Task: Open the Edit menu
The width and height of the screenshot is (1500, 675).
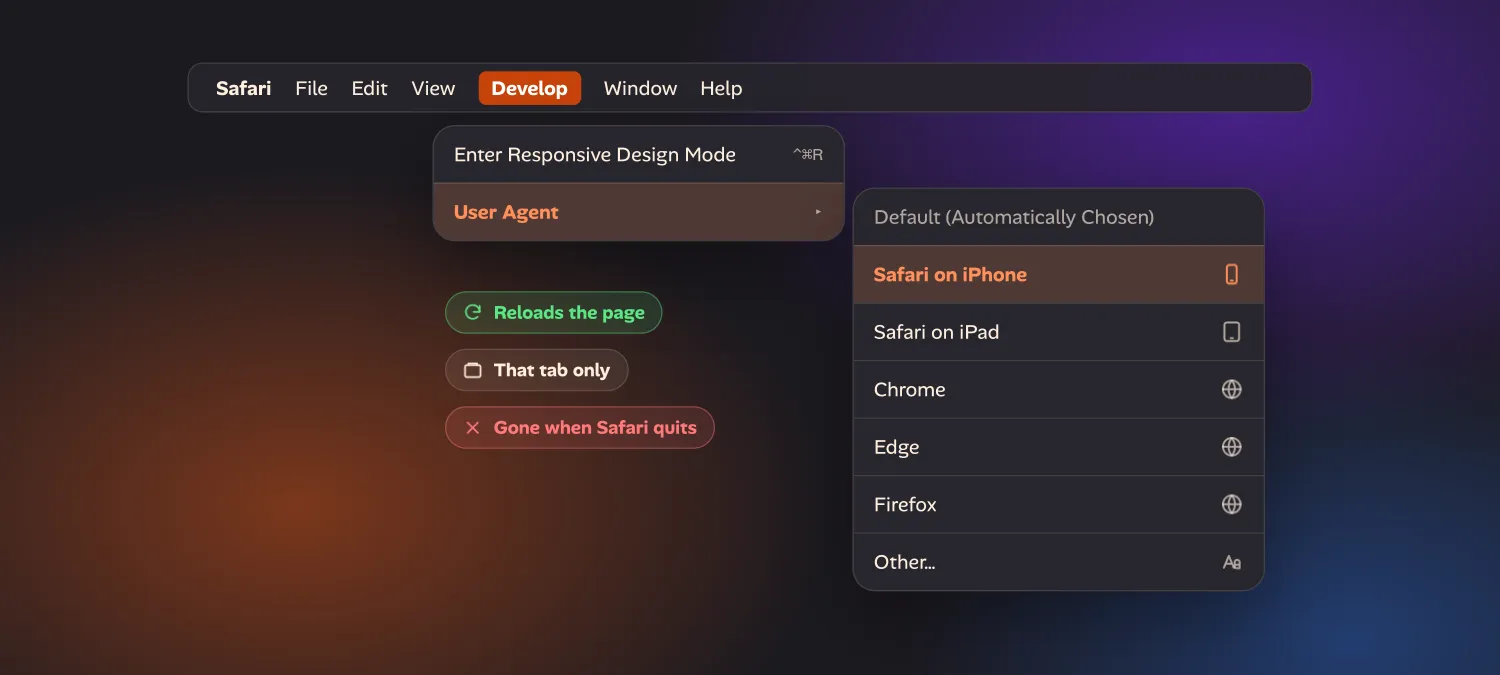Action: click(x=369, y=88)
